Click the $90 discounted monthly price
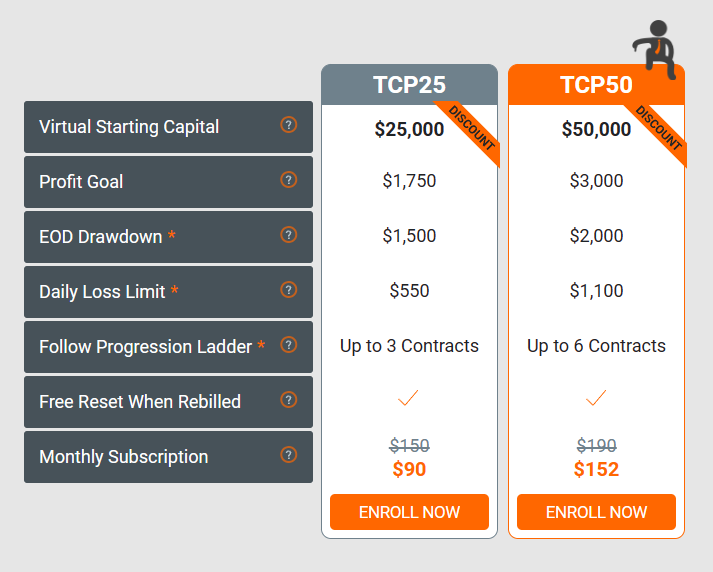 (x=409, y=469)
